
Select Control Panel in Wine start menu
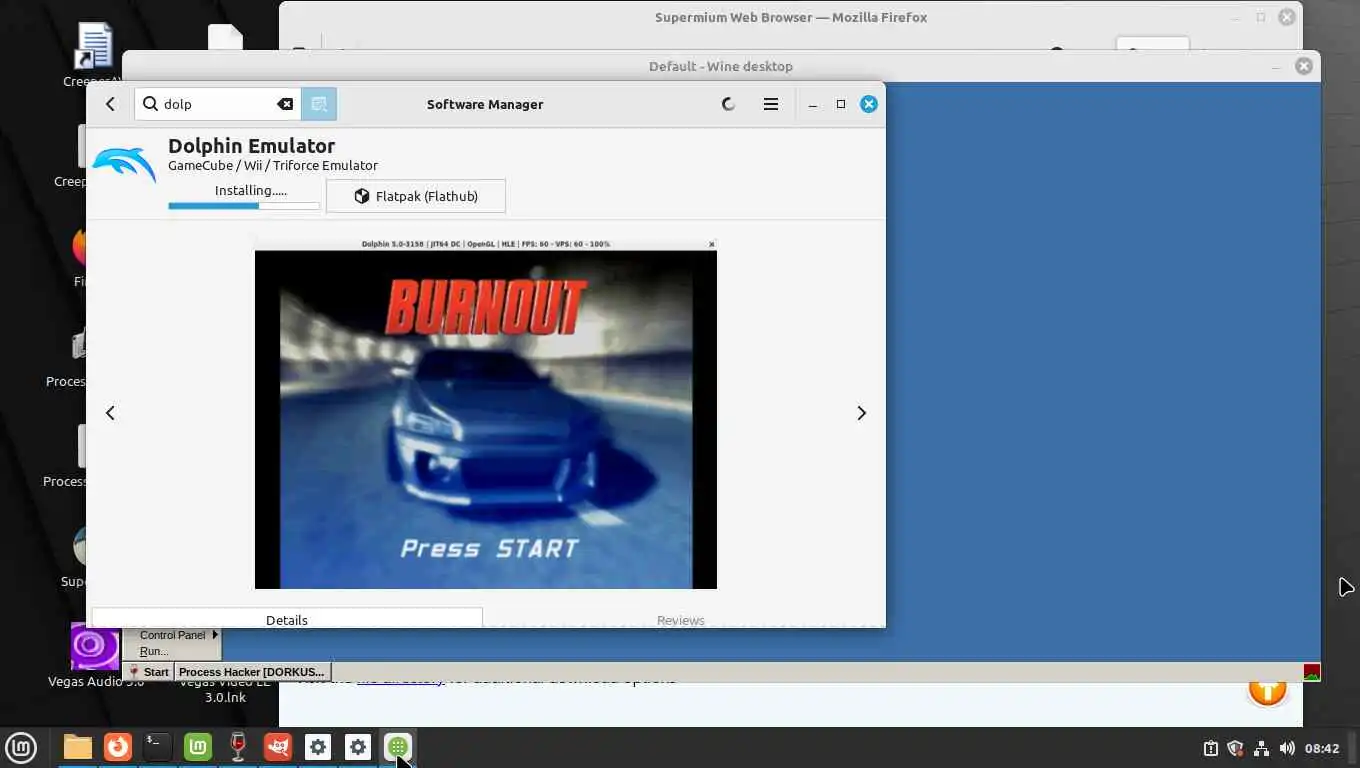172,635
